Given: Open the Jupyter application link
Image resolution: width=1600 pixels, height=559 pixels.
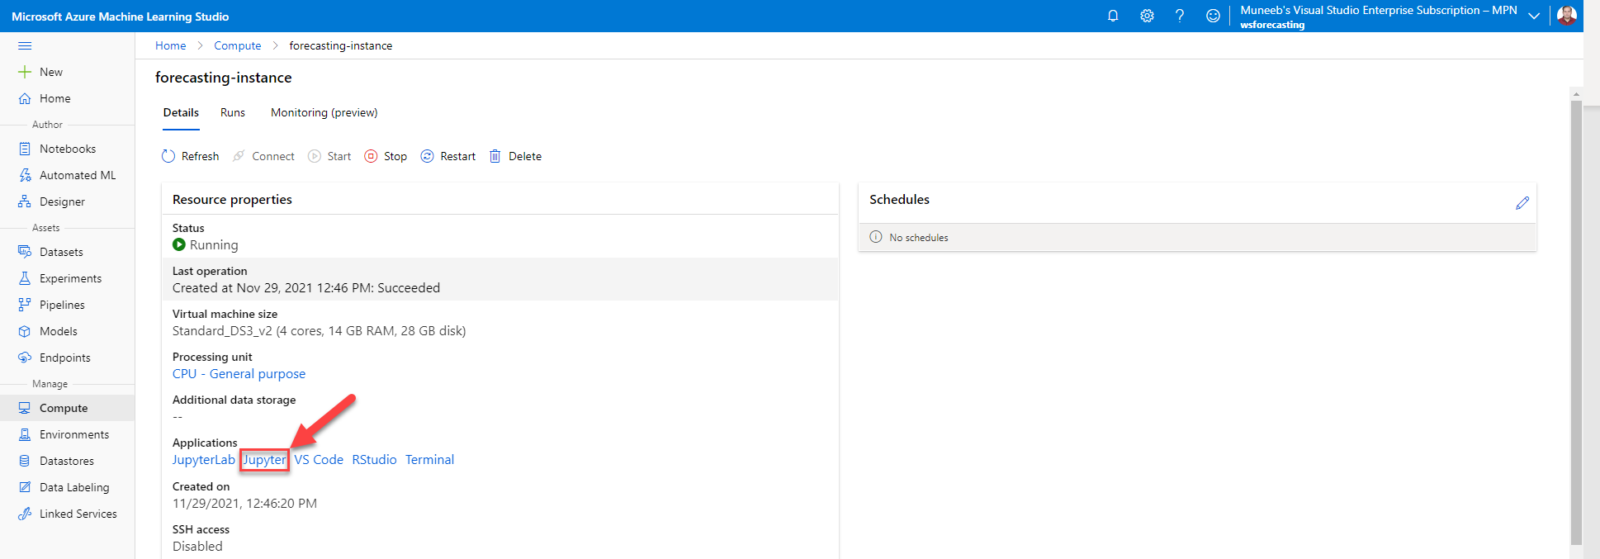Looking at the screenshot, I should 265,460.
